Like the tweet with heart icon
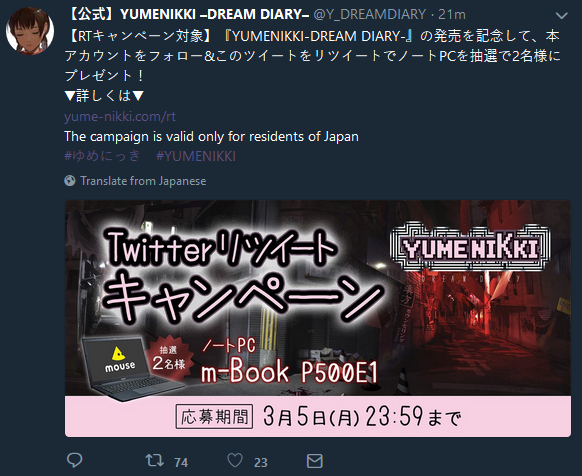Viewport: 582px width, 476px height. point(235,460)
